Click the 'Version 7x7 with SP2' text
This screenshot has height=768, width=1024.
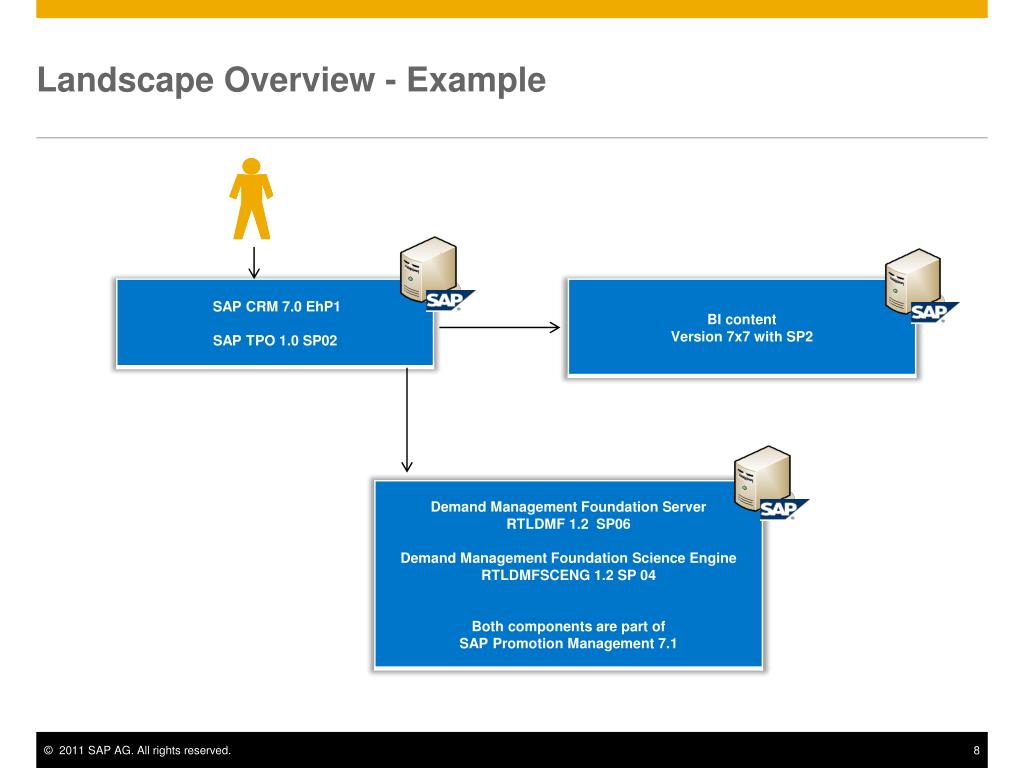[x=742, y=336]
